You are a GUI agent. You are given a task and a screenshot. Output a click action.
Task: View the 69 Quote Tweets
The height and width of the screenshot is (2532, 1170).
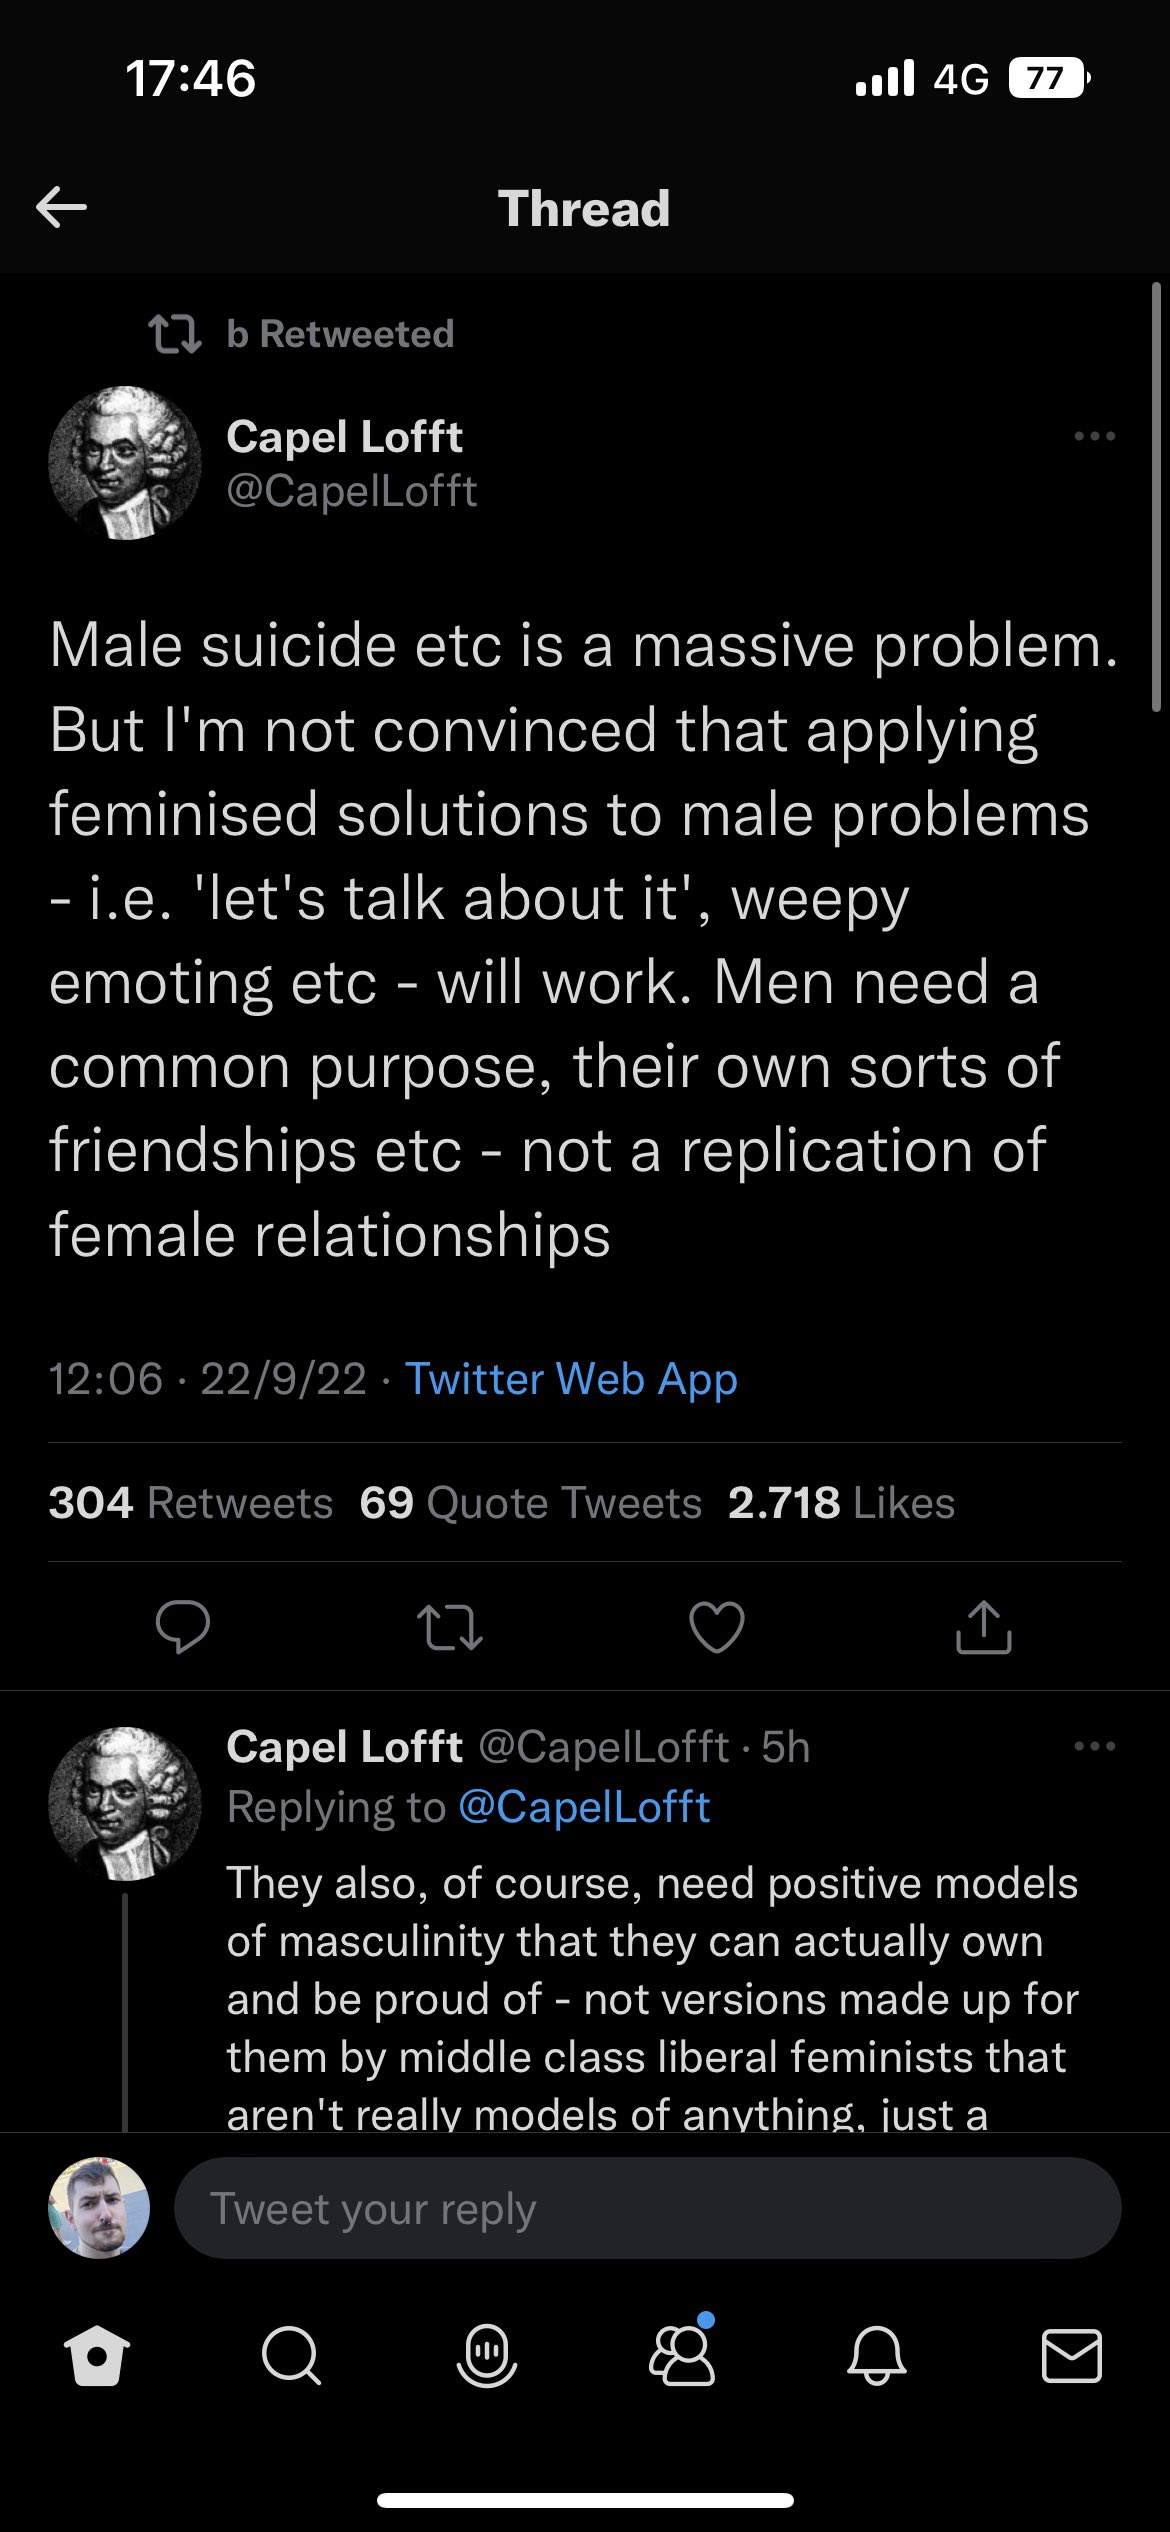click(x=531, y=1503)
